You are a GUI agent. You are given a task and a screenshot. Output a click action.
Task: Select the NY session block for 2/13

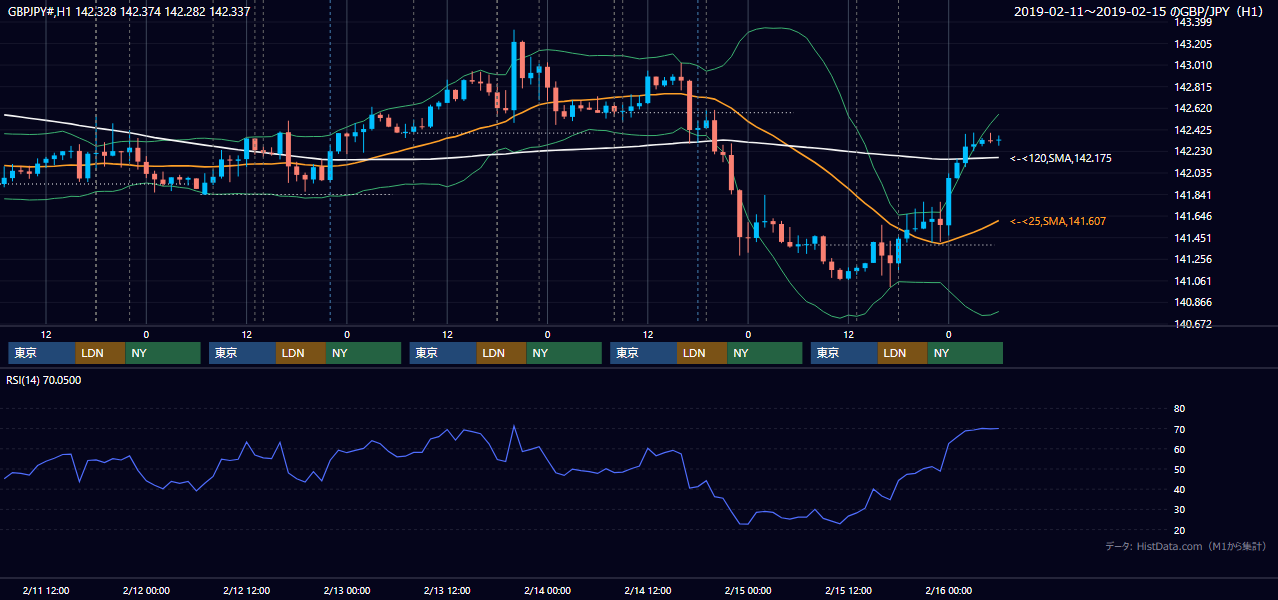click(x=564, y=353)
